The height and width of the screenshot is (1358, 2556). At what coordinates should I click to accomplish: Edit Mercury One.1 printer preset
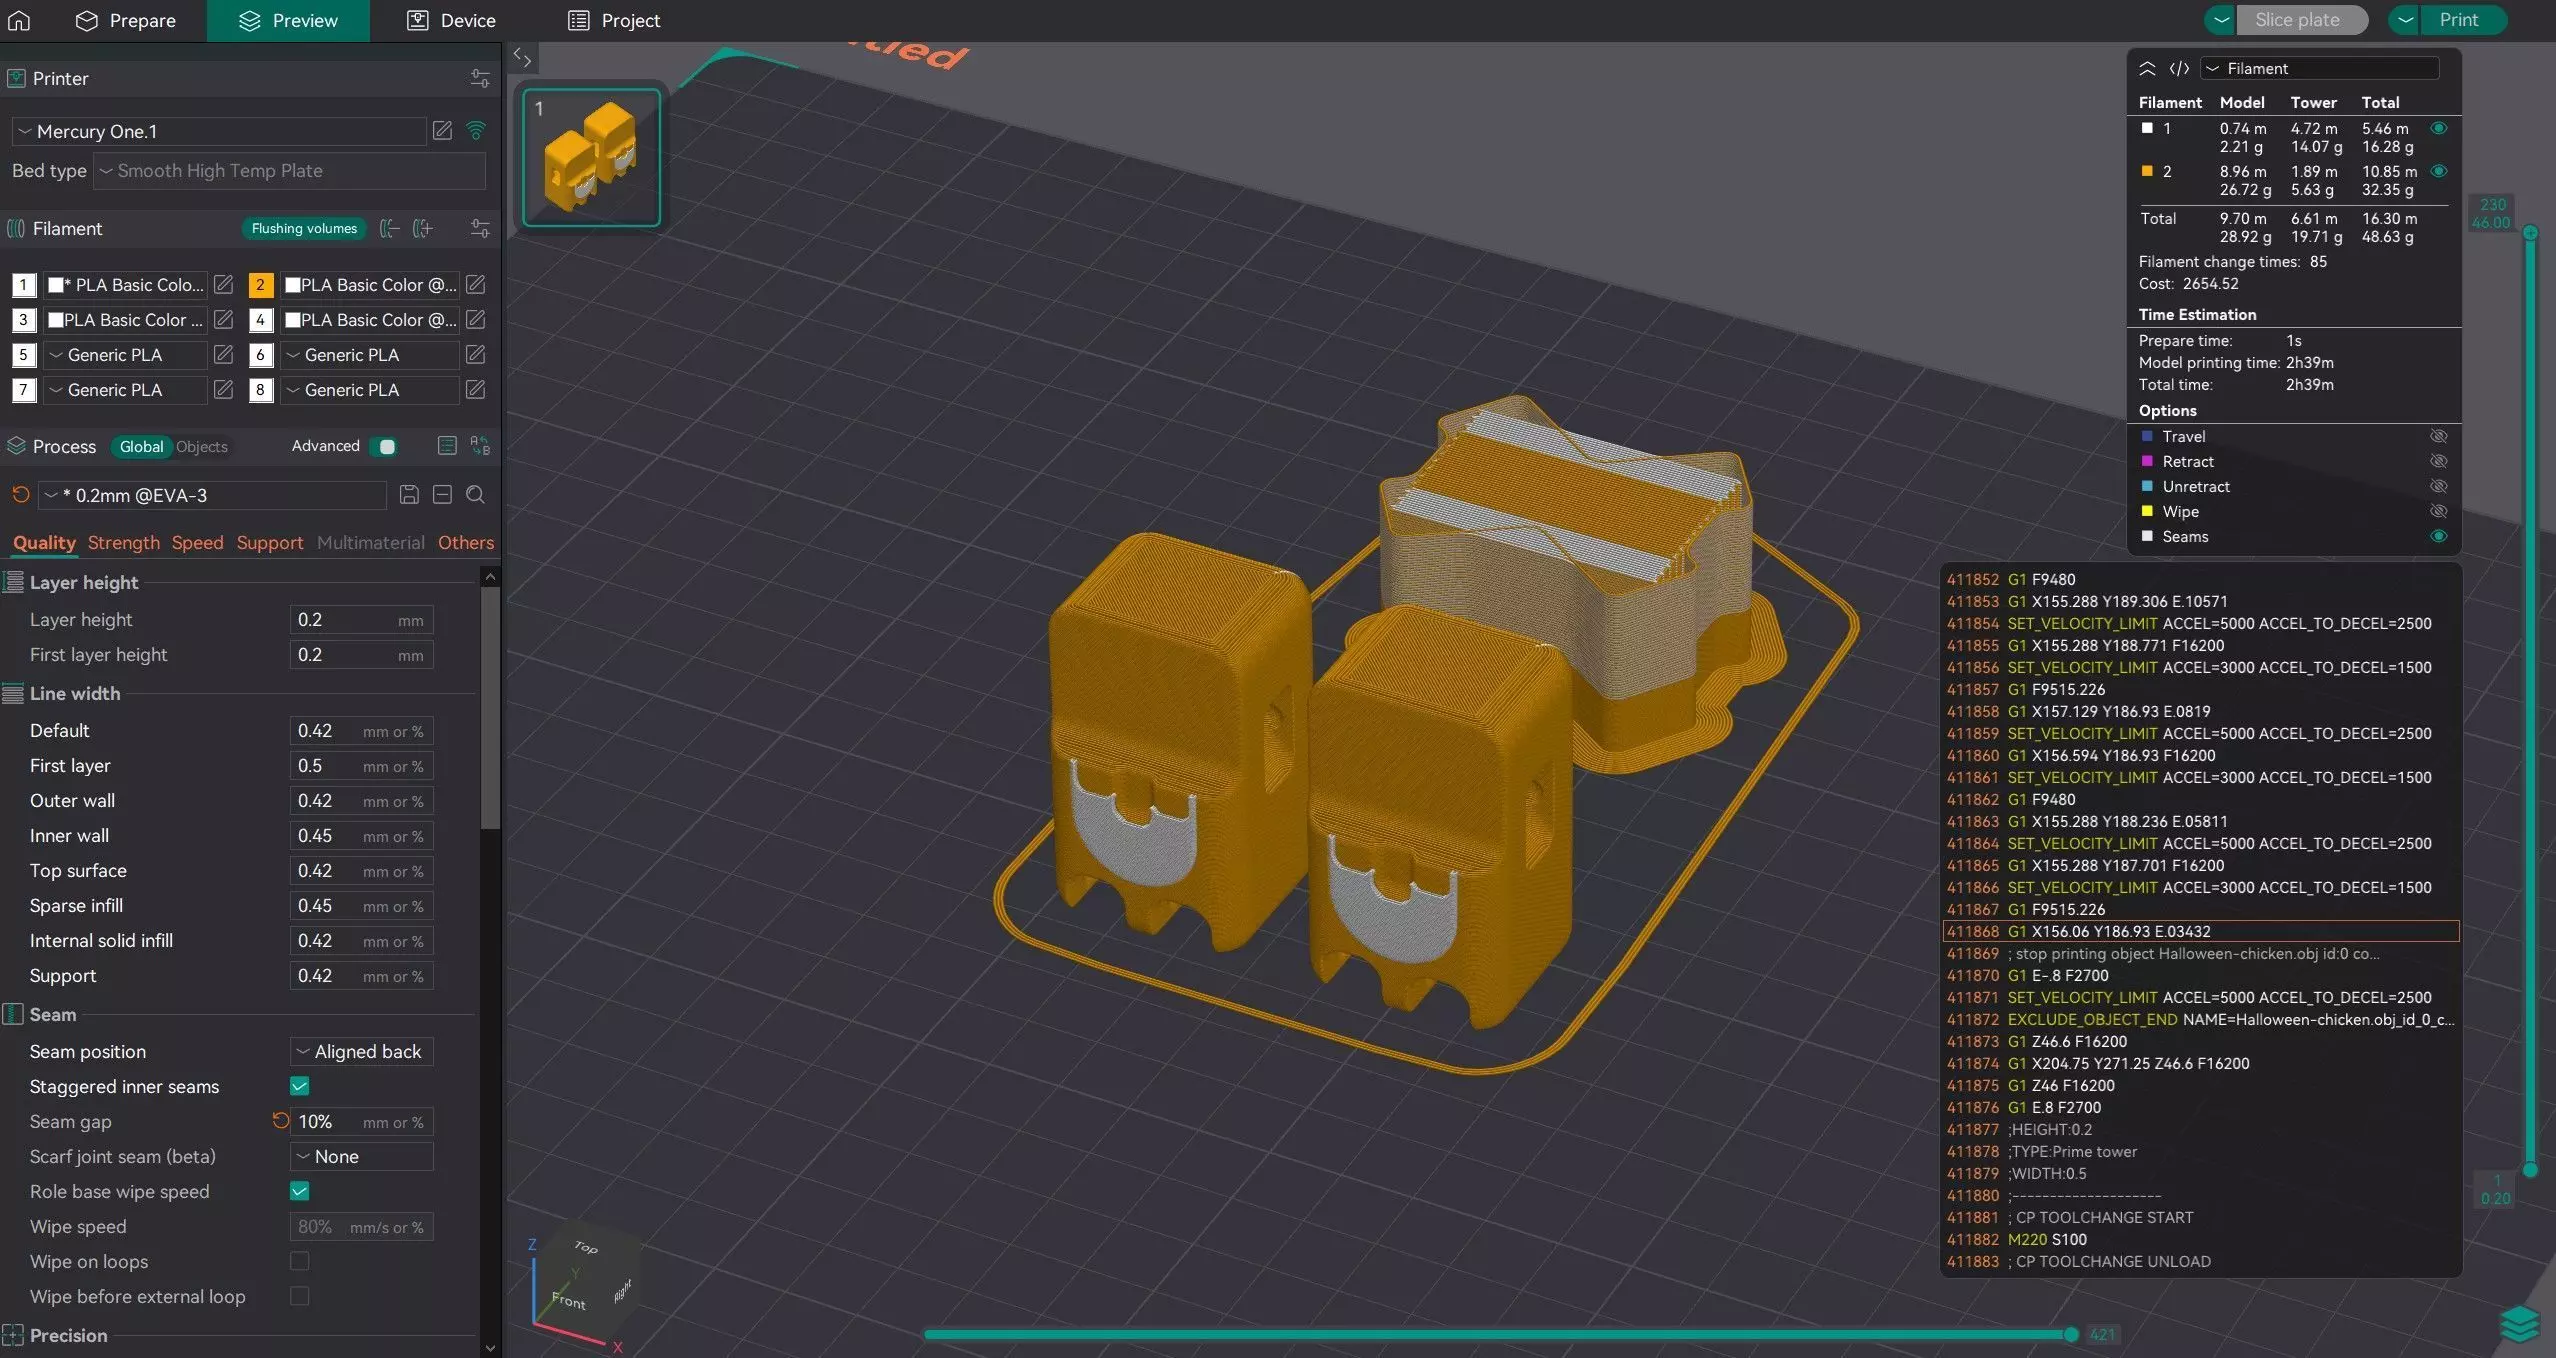442,130
